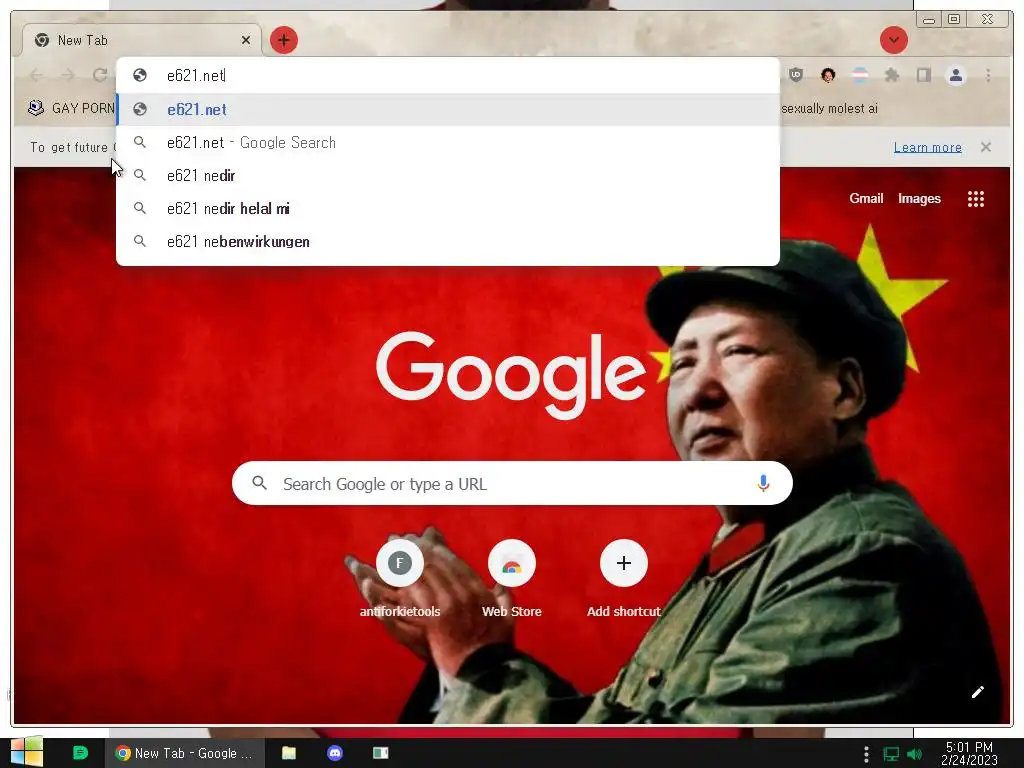Open the green chat app in the taskbar
This screenshot has height=768, width=1024.
pyautogui.click(x=80, y=753)
